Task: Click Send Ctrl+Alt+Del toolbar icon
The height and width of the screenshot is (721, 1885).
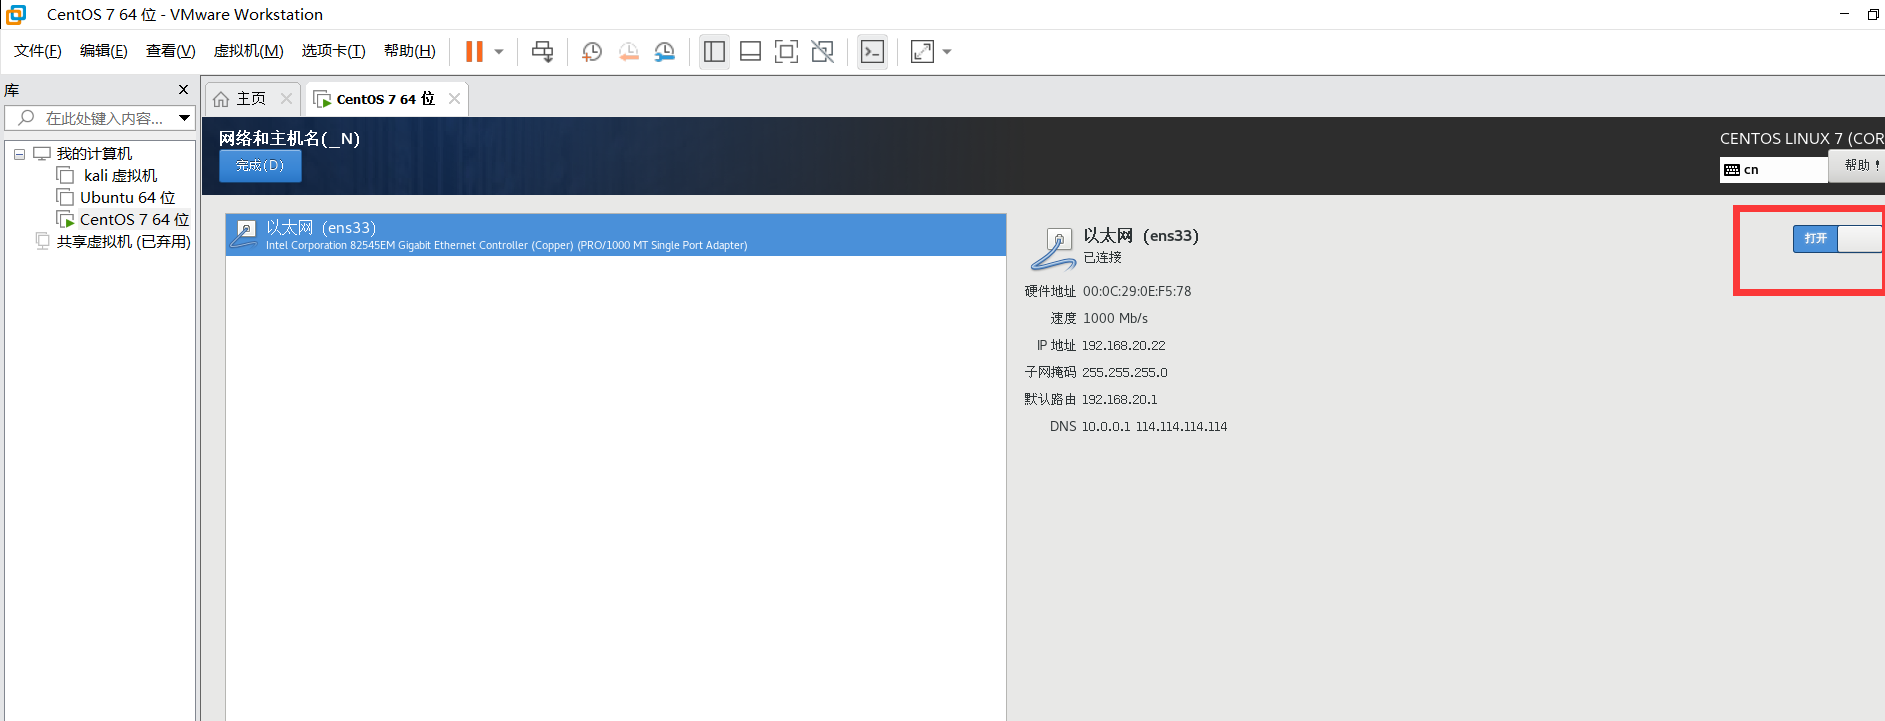Action: (542, 51)
